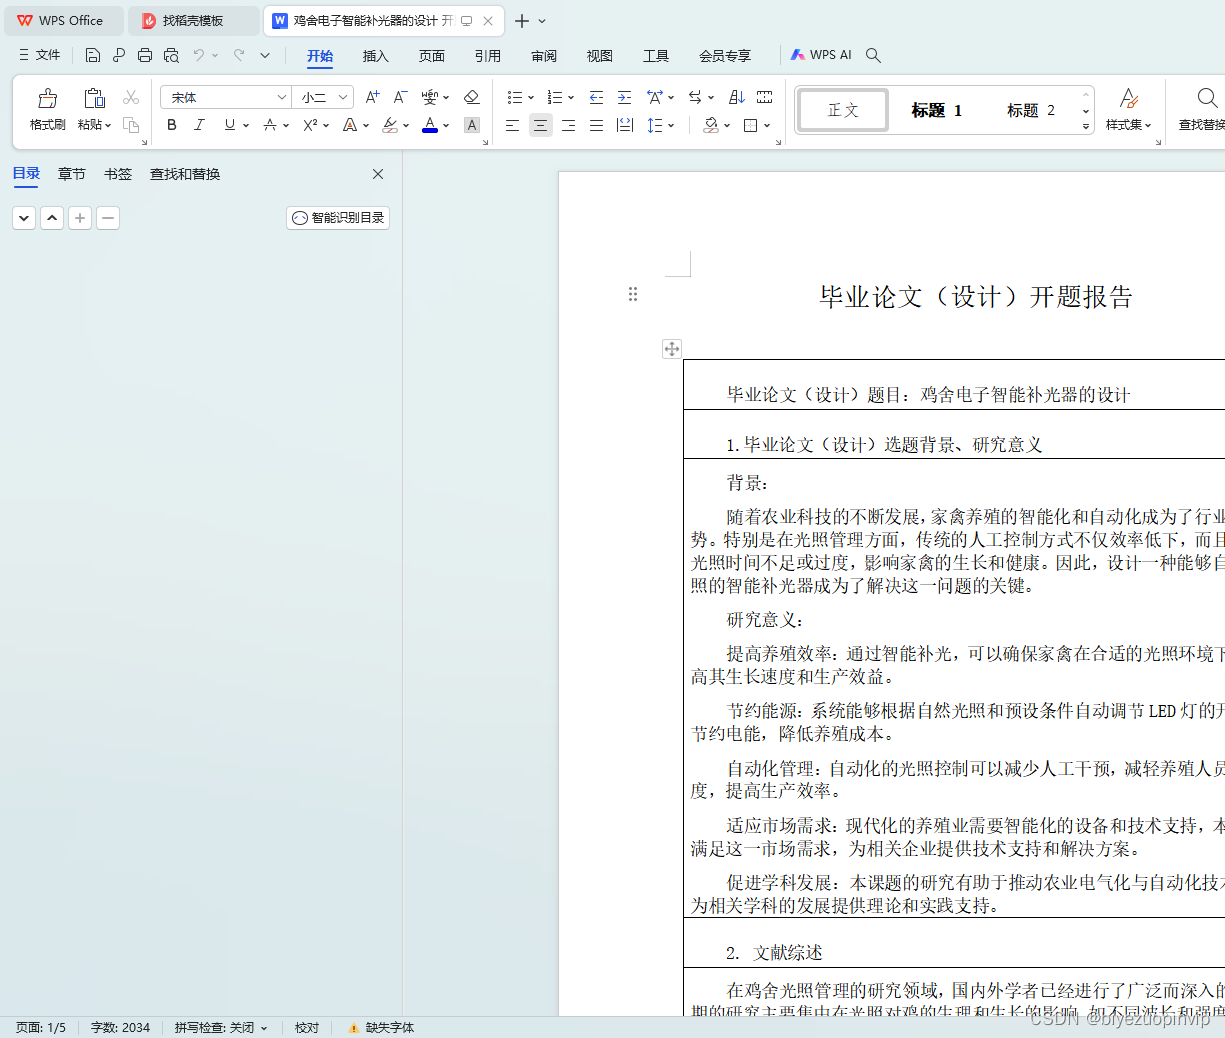Toggle align right for paragraph
1225x1038 pixels.
coord(568,125)
